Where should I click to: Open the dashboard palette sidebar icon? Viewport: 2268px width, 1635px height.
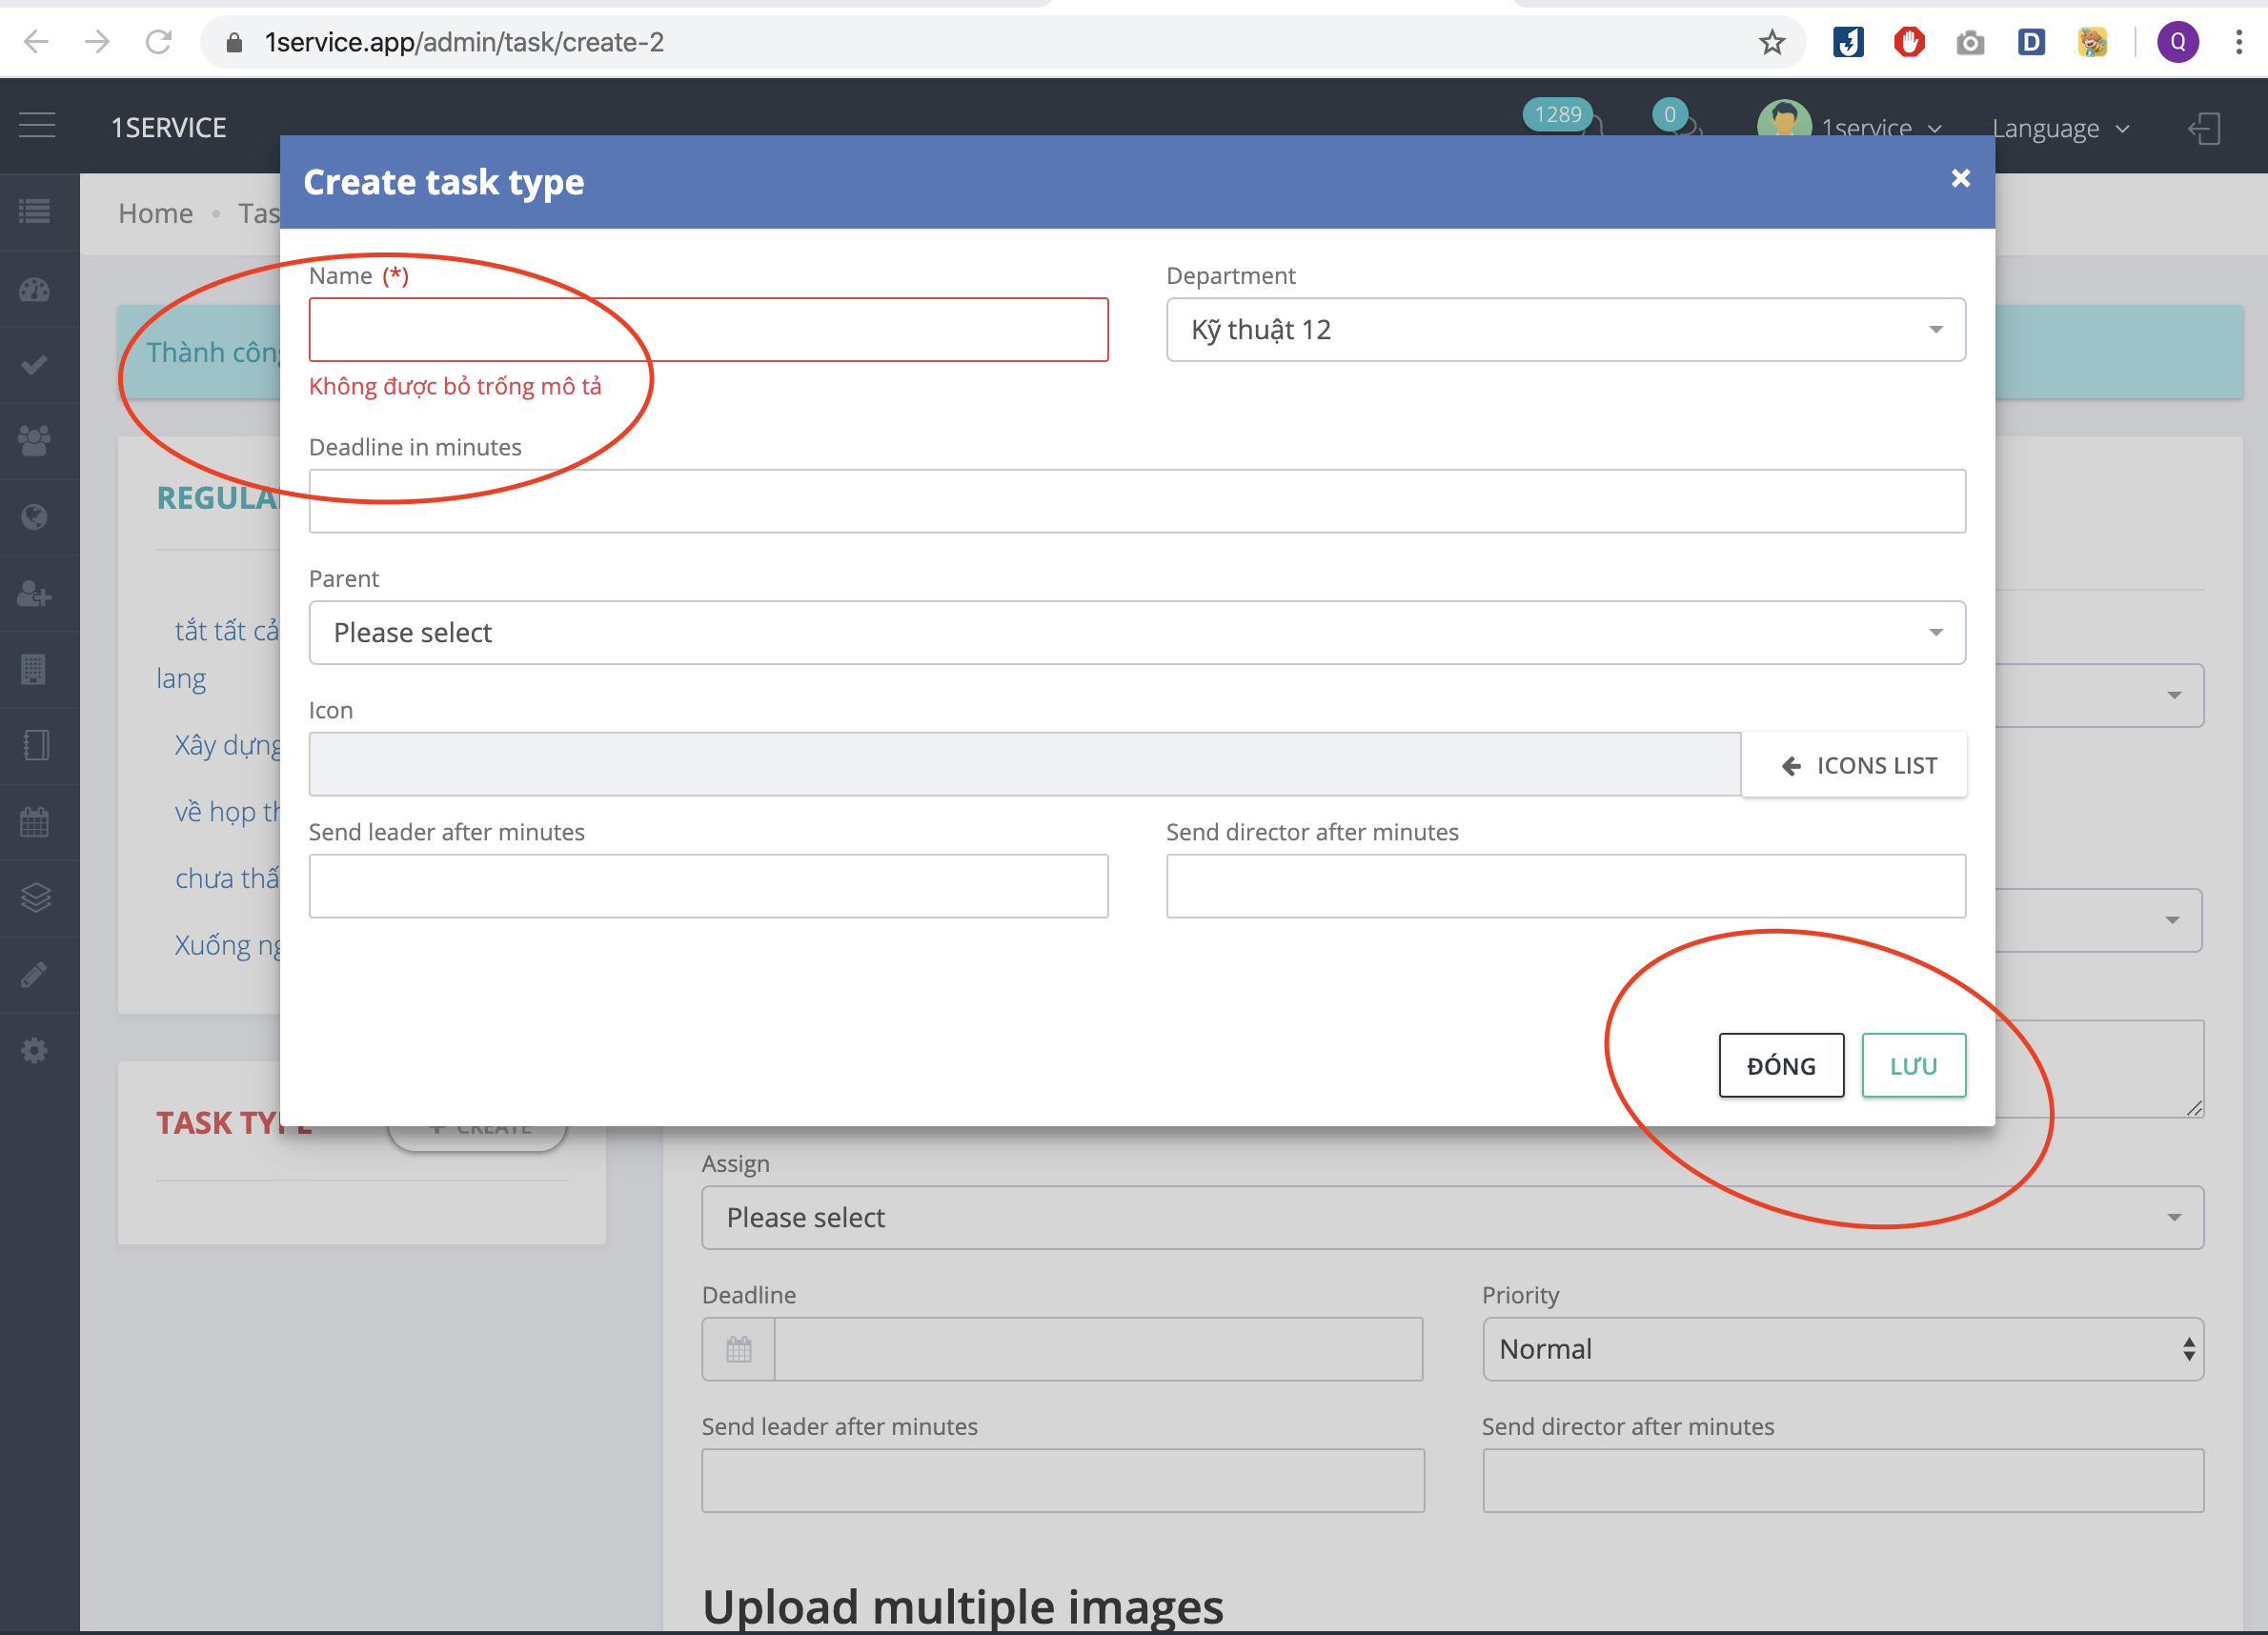click(x=35, y=290)
